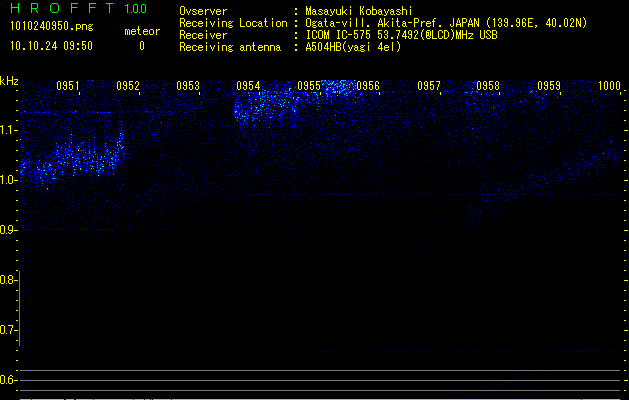This screenshot has width=629, height=400.
Task: Click the Receiving Location label
Action: (233, 23)
